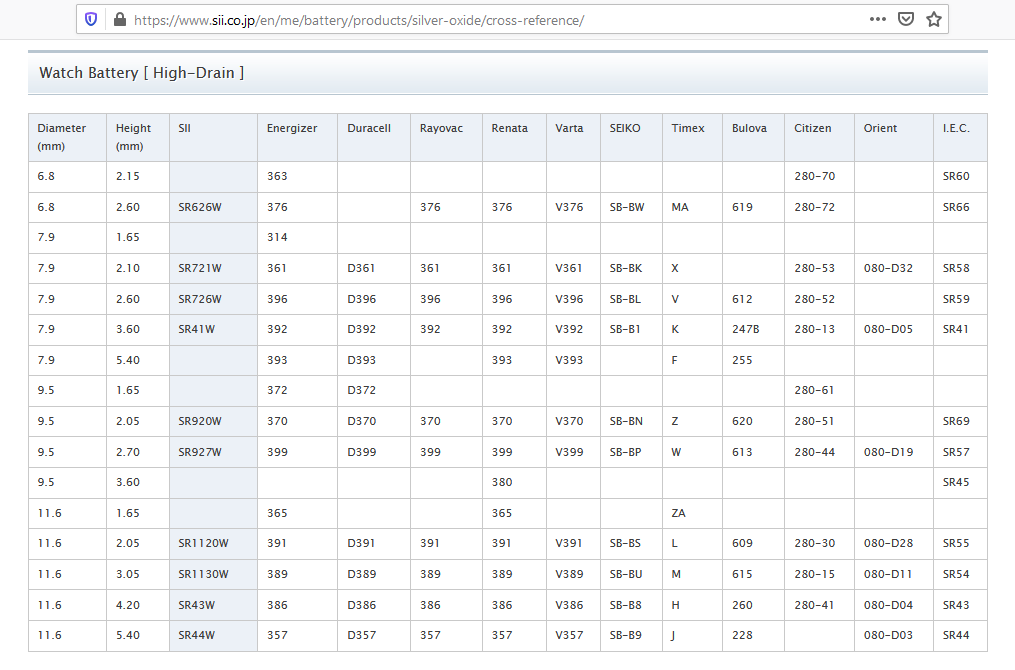Image resolution: width=1015 pixels, height=670 pixels.
Task: Click the Save to Pocket icon
Action: tap(905, 19)
